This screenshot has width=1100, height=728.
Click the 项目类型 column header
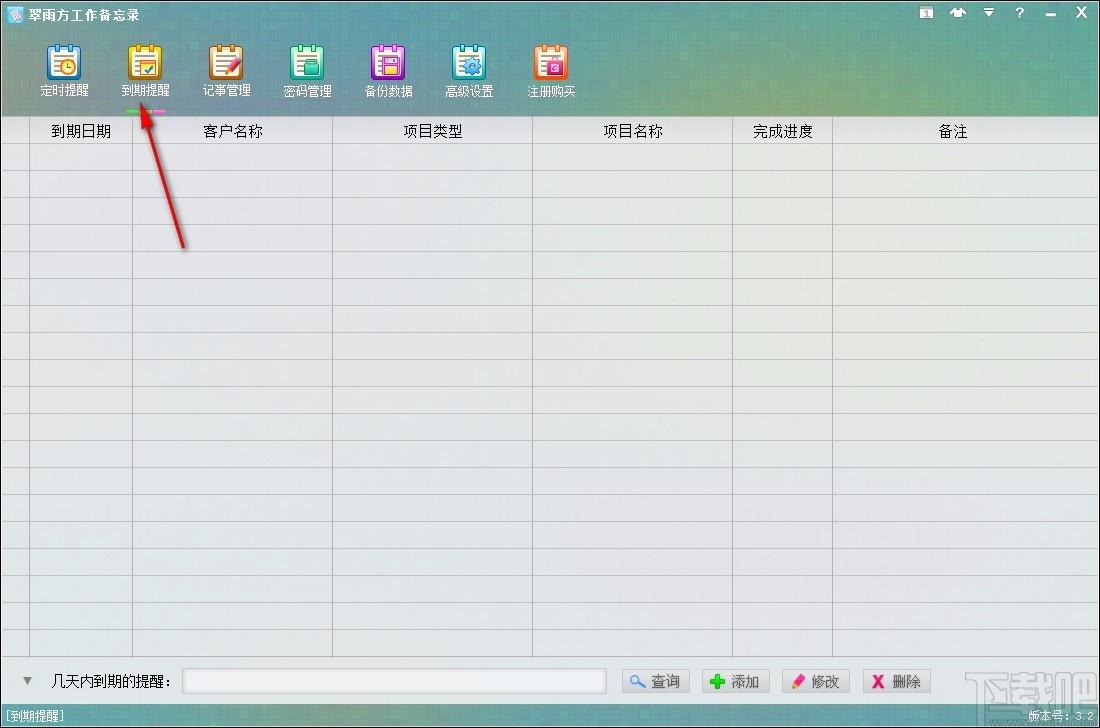coord(432,131)
